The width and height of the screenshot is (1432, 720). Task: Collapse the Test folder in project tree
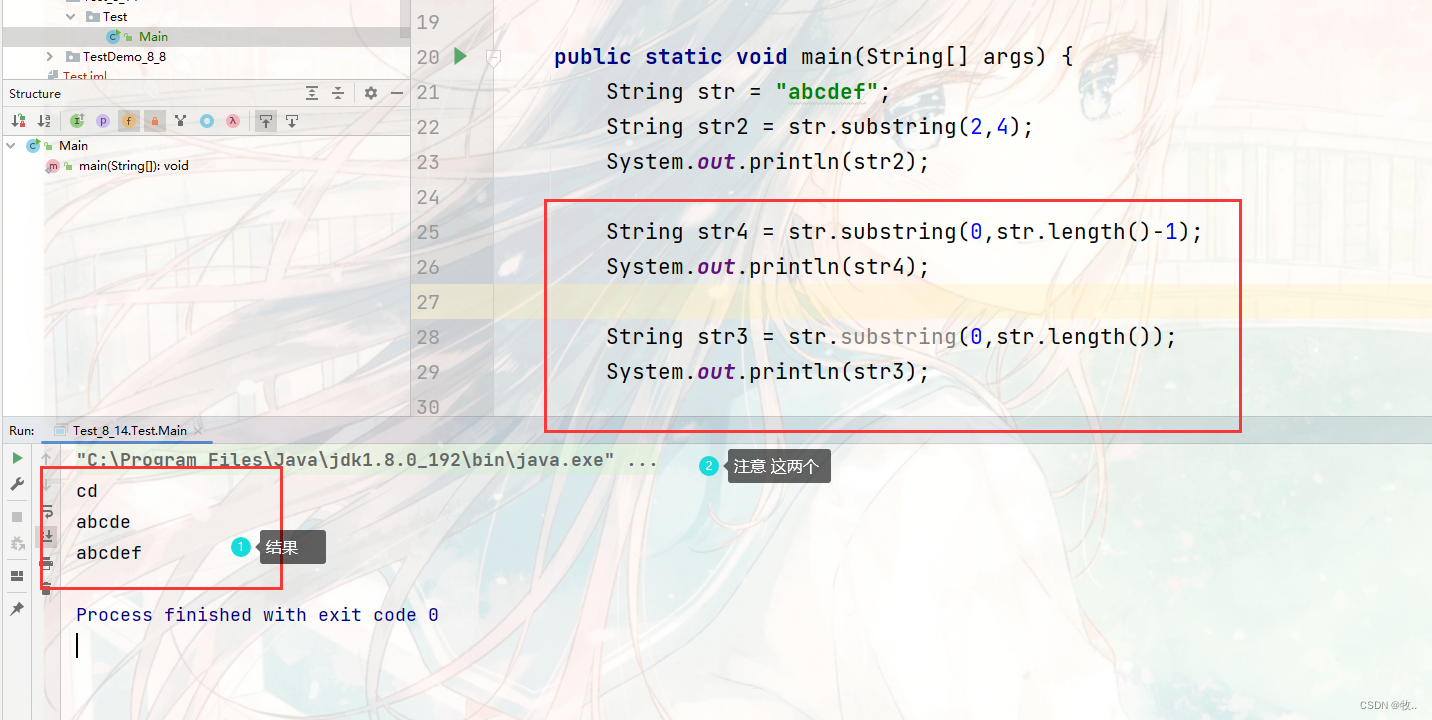click(x=70, y=16)
